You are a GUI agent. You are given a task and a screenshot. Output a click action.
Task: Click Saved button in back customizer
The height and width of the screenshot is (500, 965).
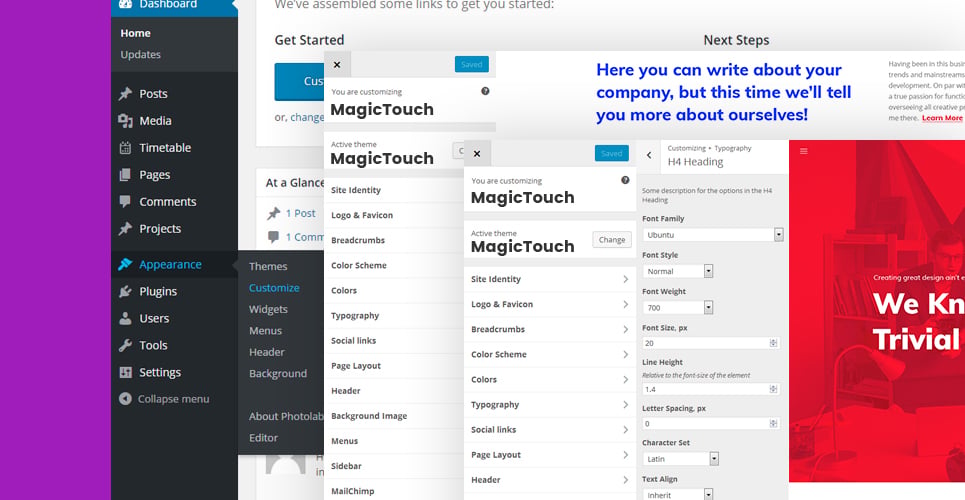point(471,64)
